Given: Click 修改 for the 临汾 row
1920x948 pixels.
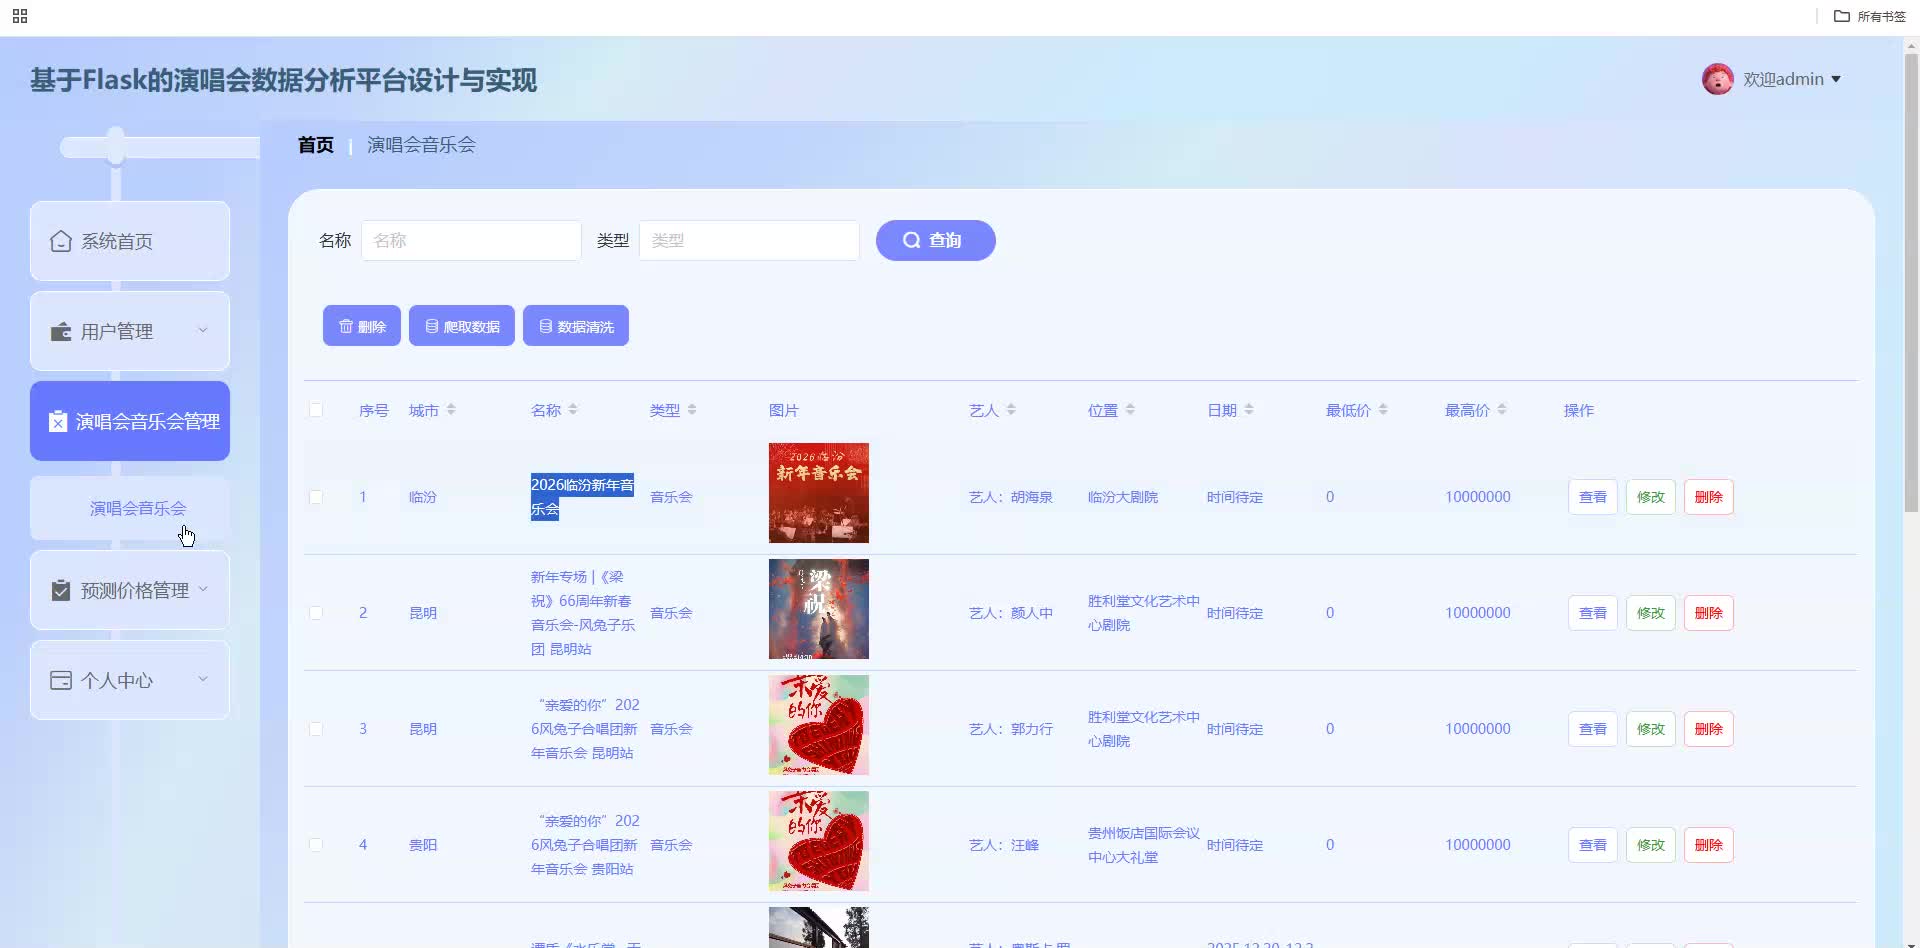Looking at the screenshot, I should [1651, 497].
